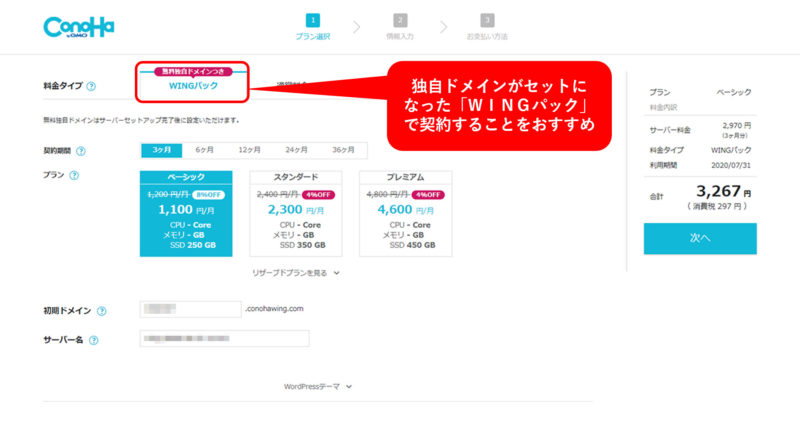Open help icon next to サーバー名
800x425 pixels.
click(x=93, y=340)
